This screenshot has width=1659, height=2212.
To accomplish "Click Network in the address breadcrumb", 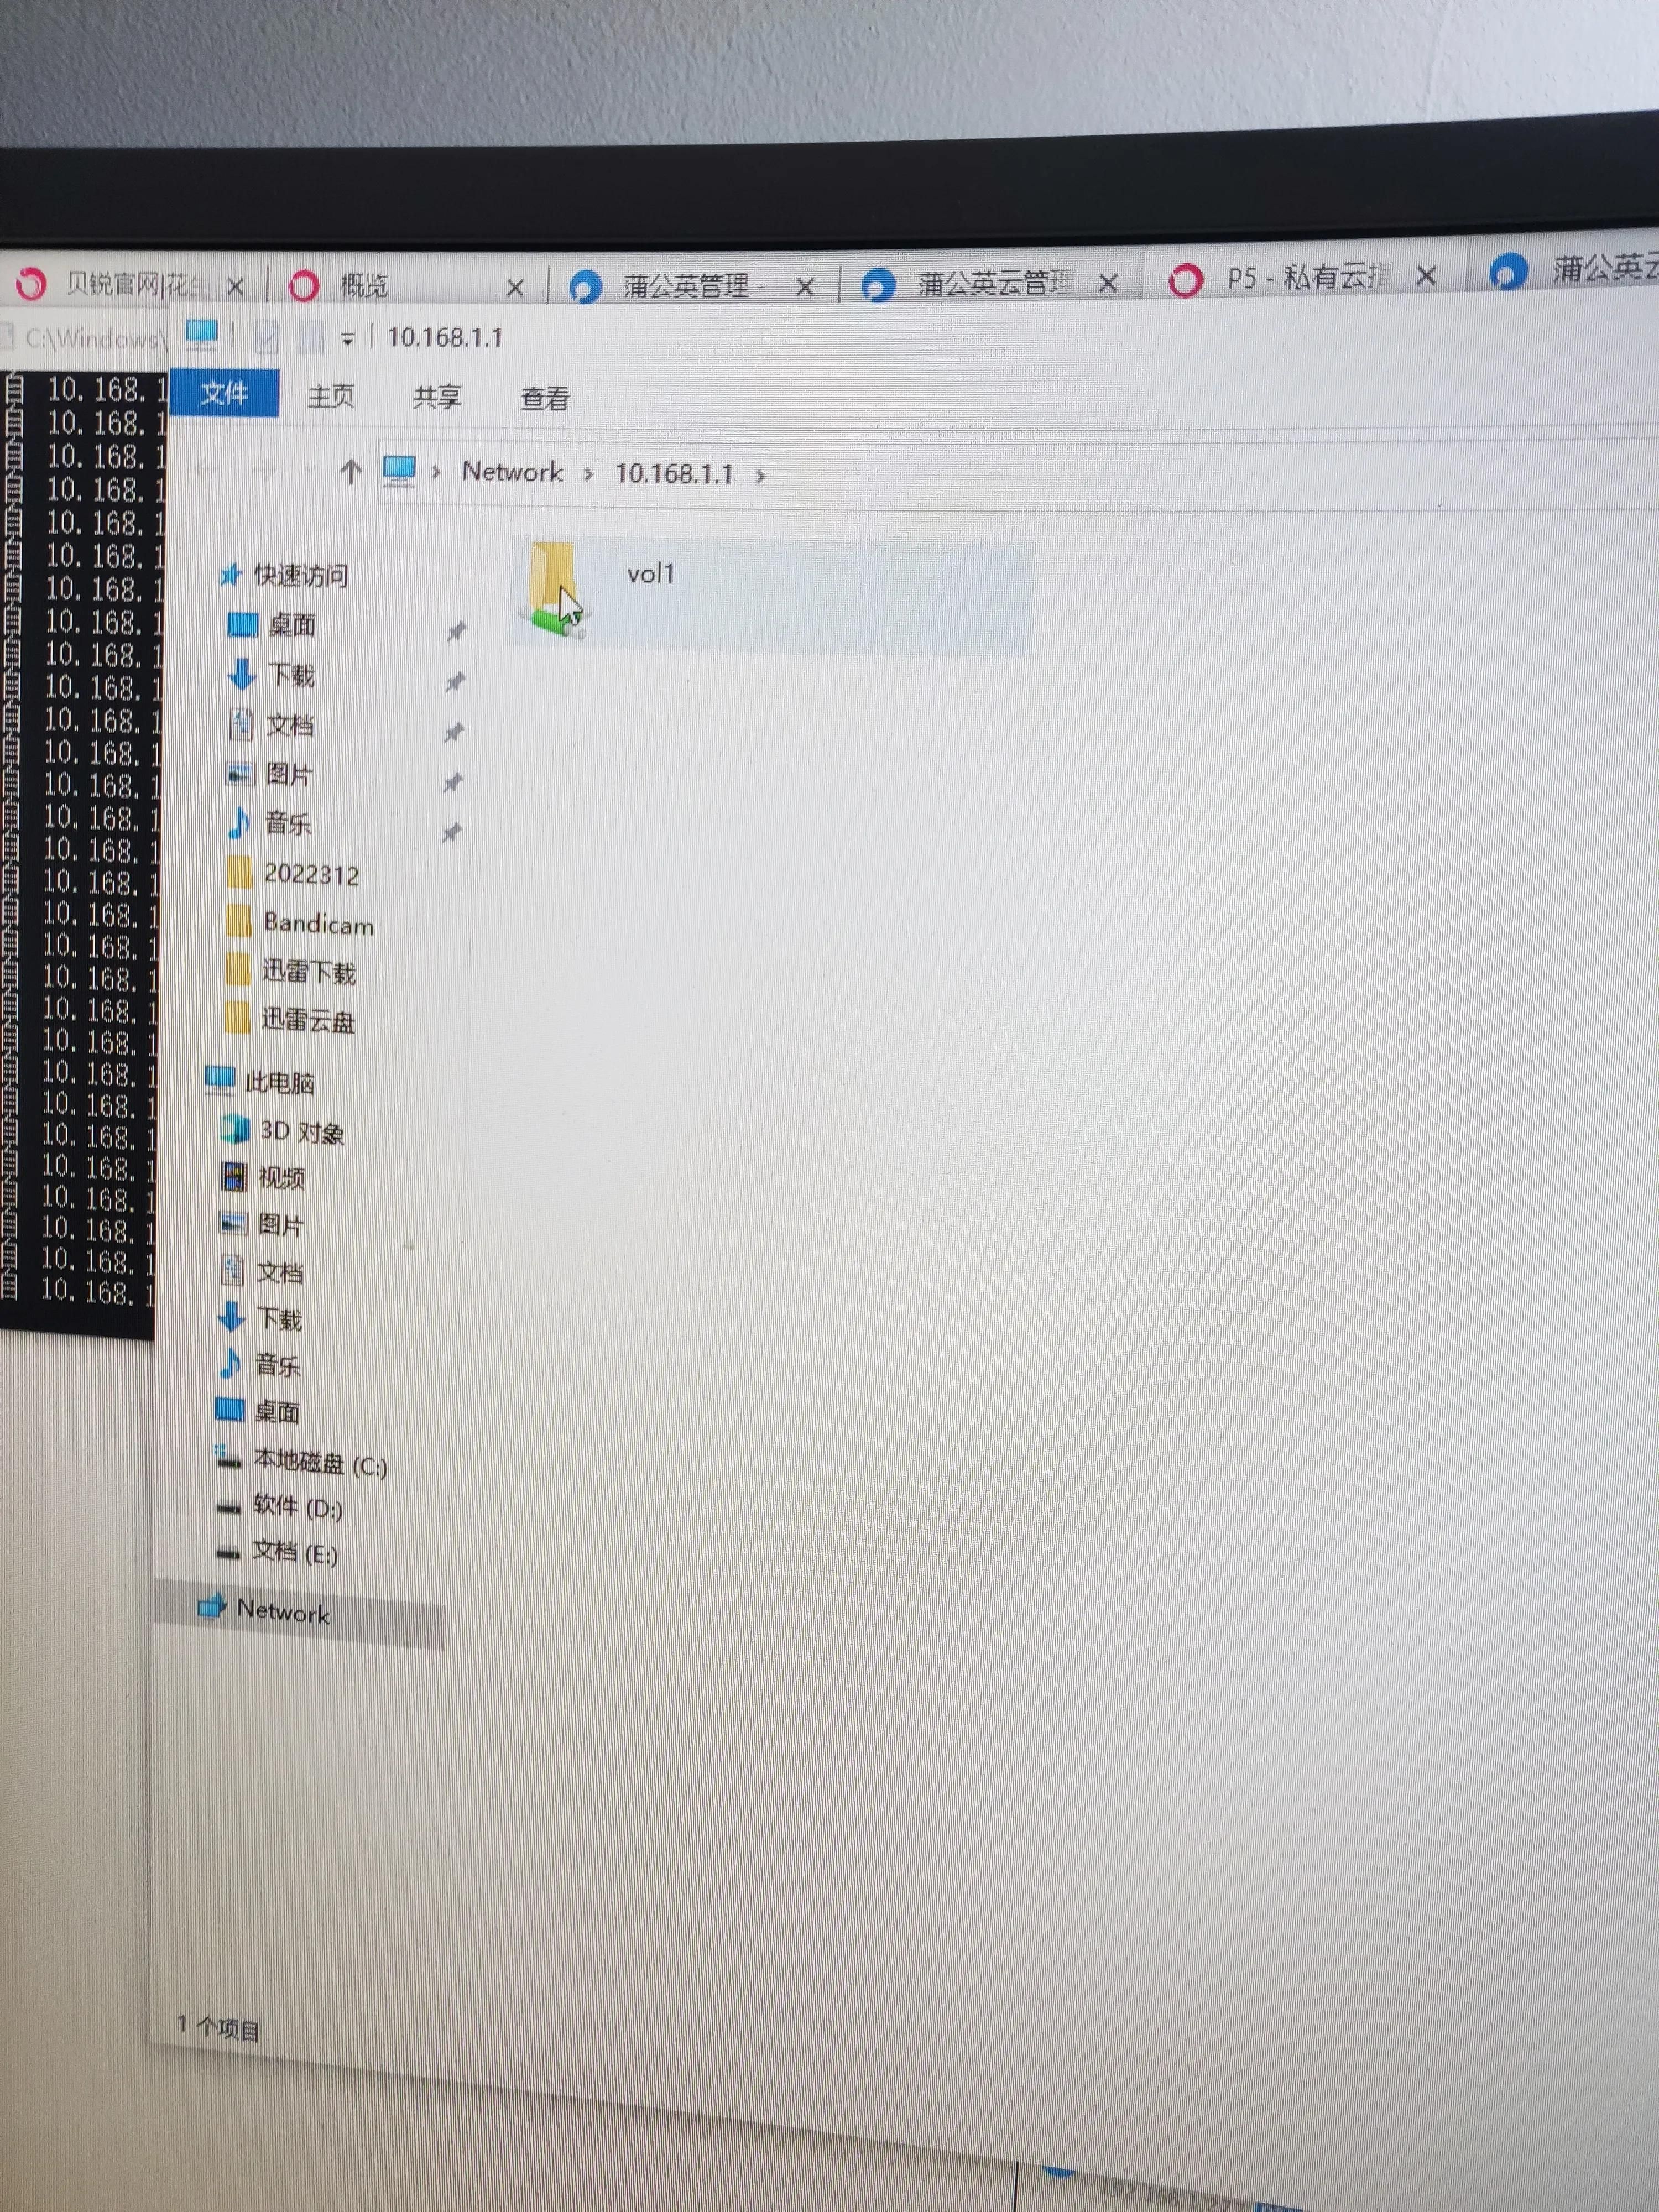I will point(512,472).
